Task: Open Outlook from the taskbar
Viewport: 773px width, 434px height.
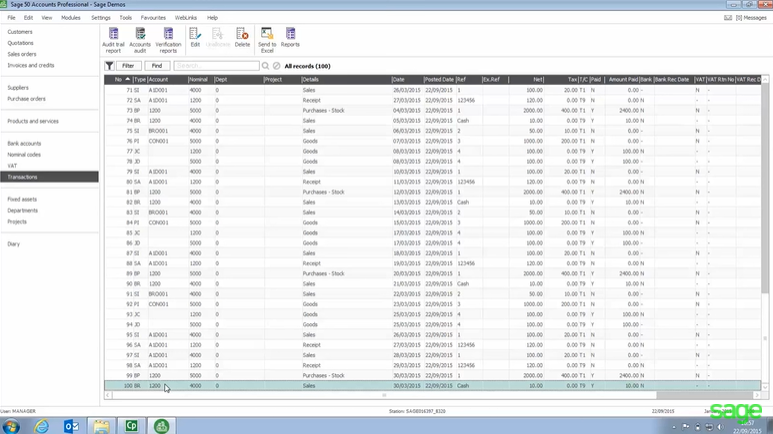Action: [x=71, y=426]
